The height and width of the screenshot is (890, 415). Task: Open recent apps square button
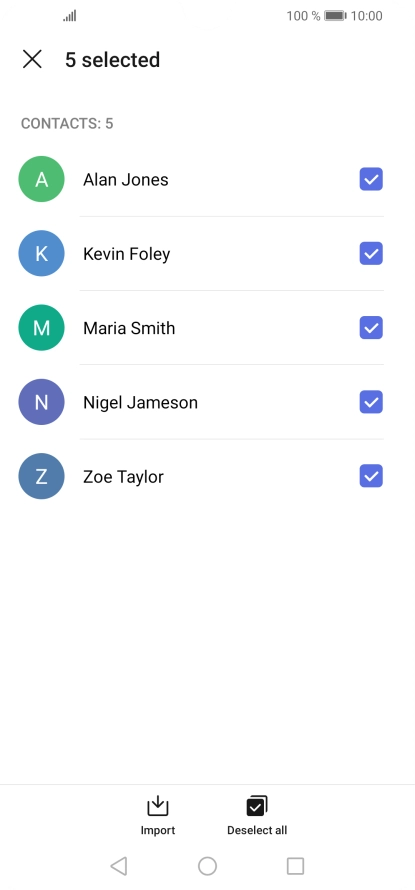pos(295,866)
